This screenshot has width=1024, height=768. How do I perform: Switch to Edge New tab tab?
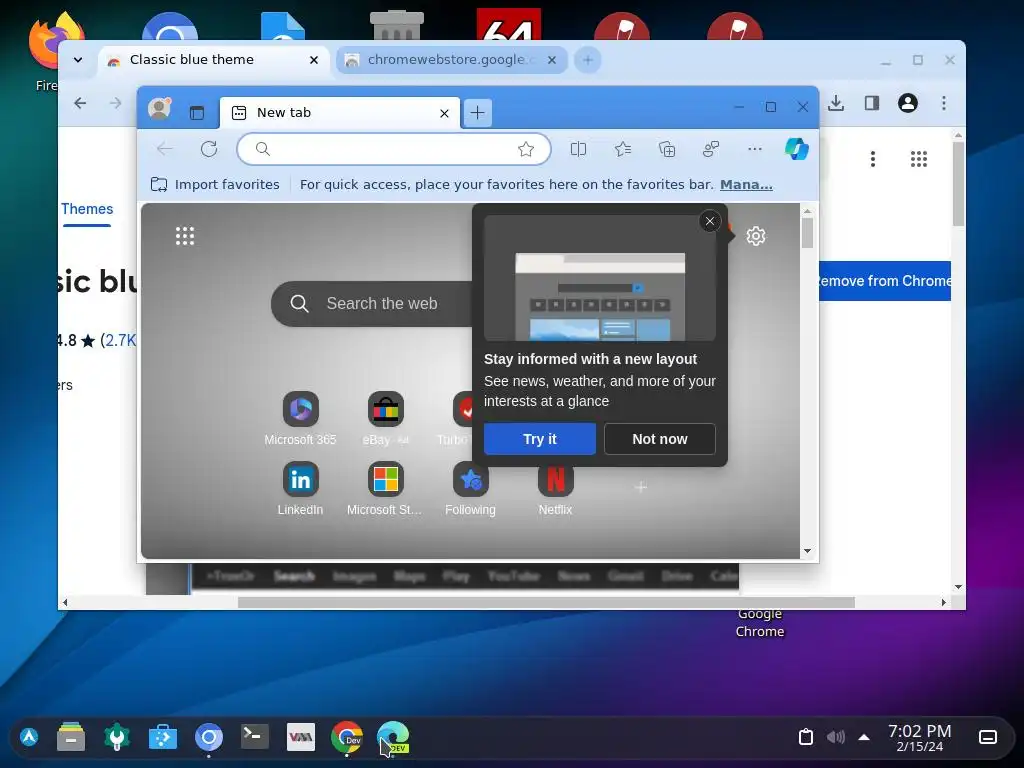340,112
